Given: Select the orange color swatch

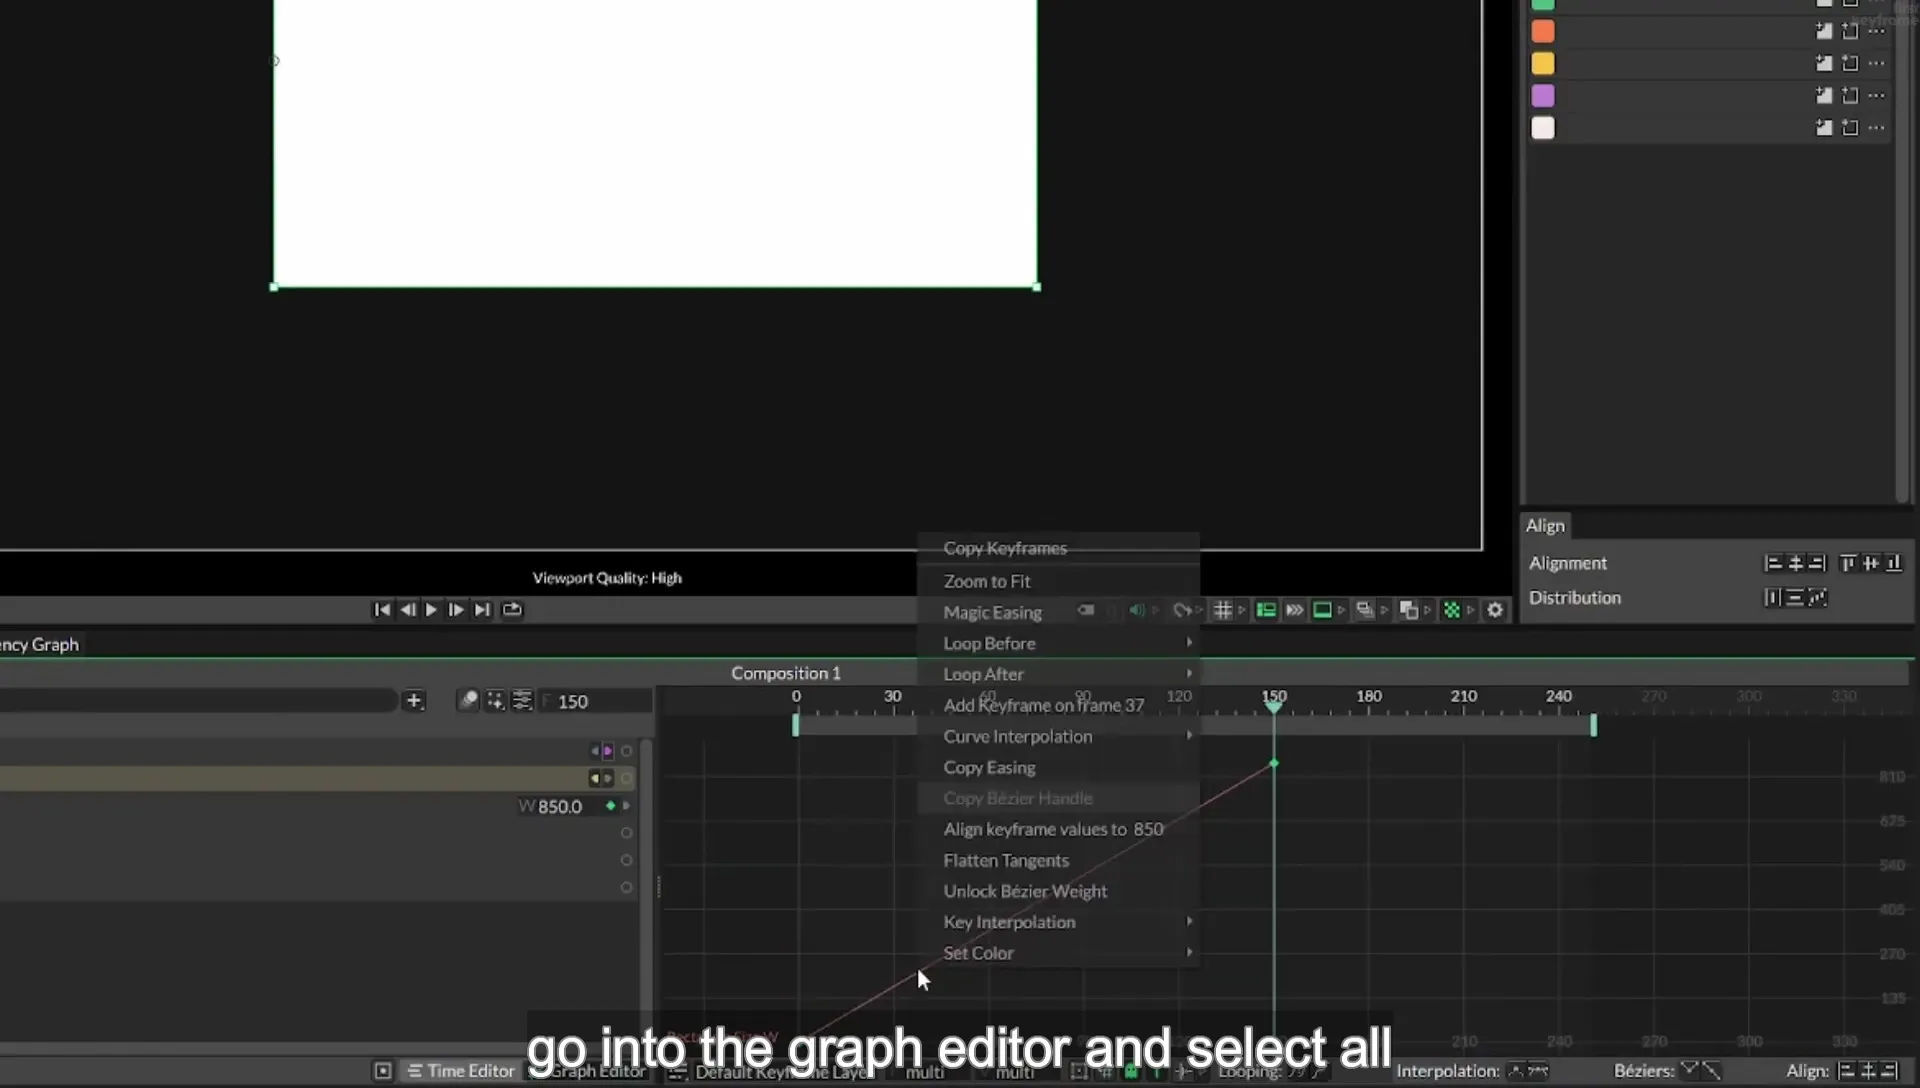Looking at the screenshot, I should 1543,32.
